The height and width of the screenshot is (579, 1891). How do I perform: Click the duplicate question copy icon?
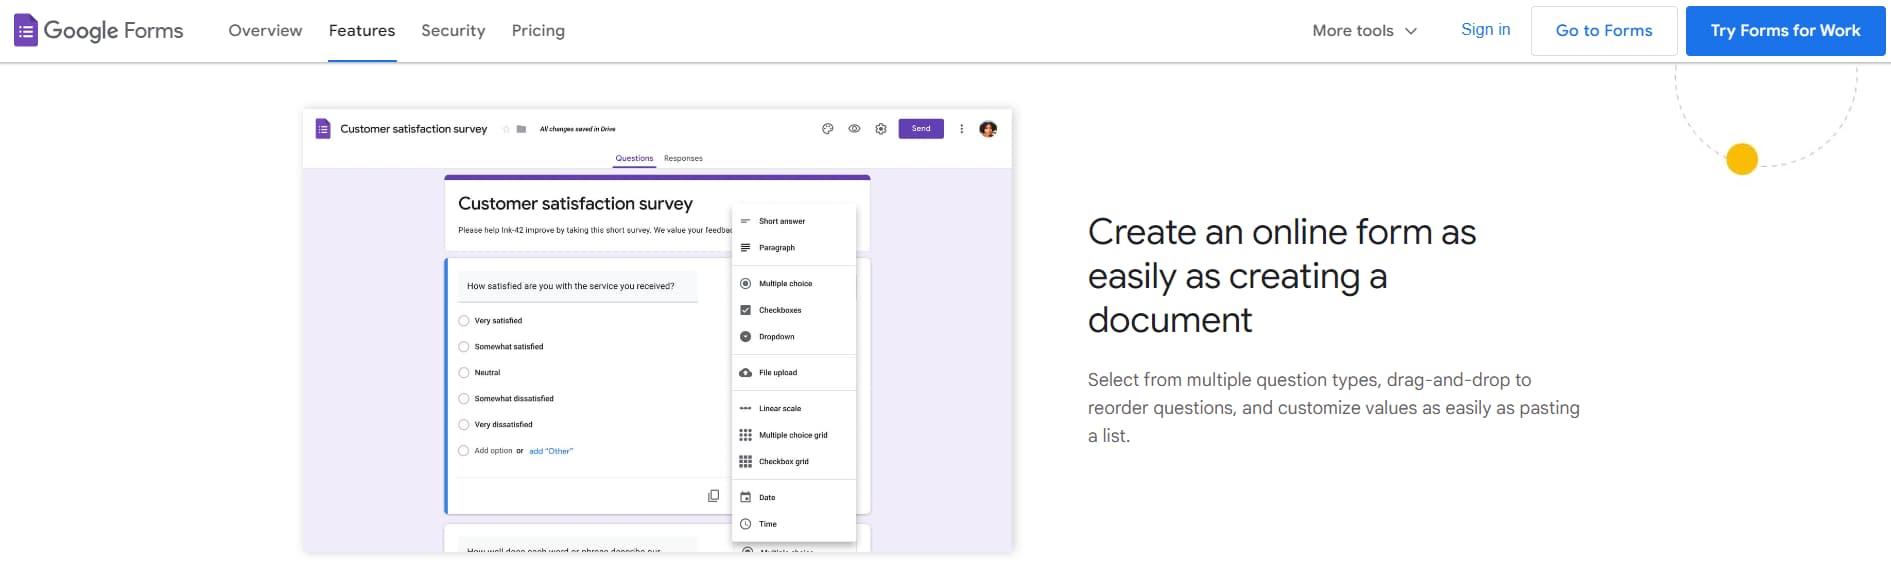713,496
